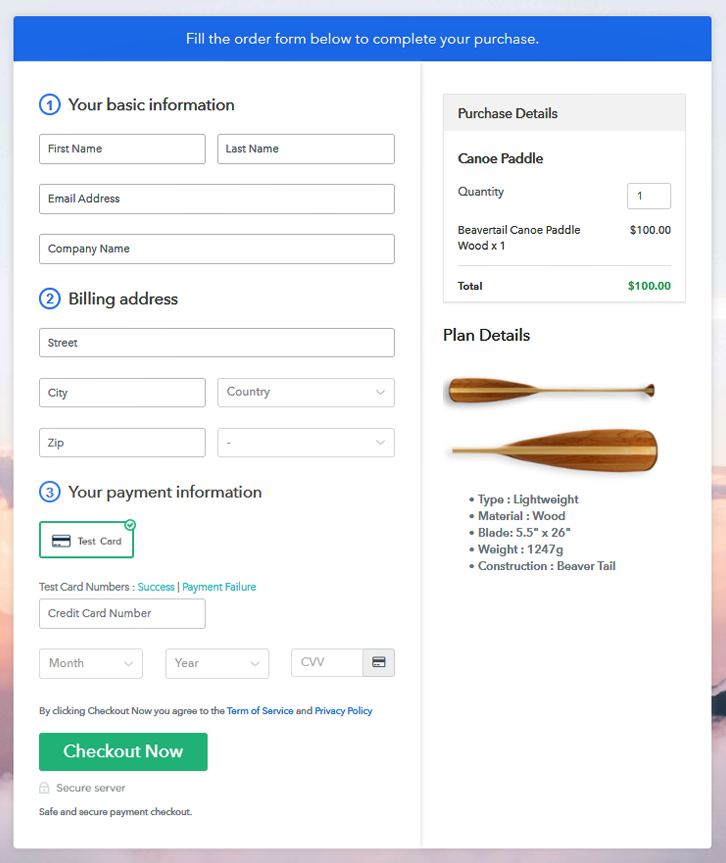
Task: Click the secure server lock icon
Action: (44, 788)
